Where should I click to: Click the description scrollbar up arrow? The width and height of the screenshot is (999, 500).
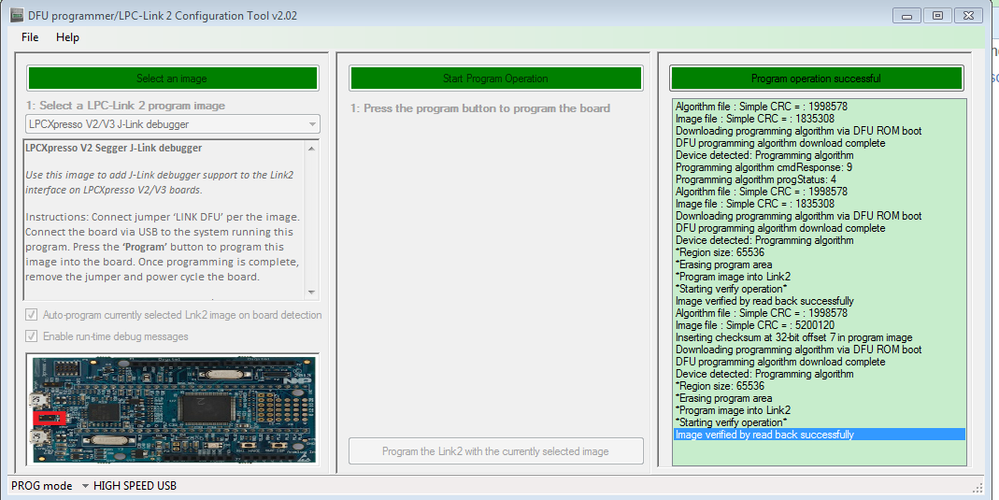312,148
